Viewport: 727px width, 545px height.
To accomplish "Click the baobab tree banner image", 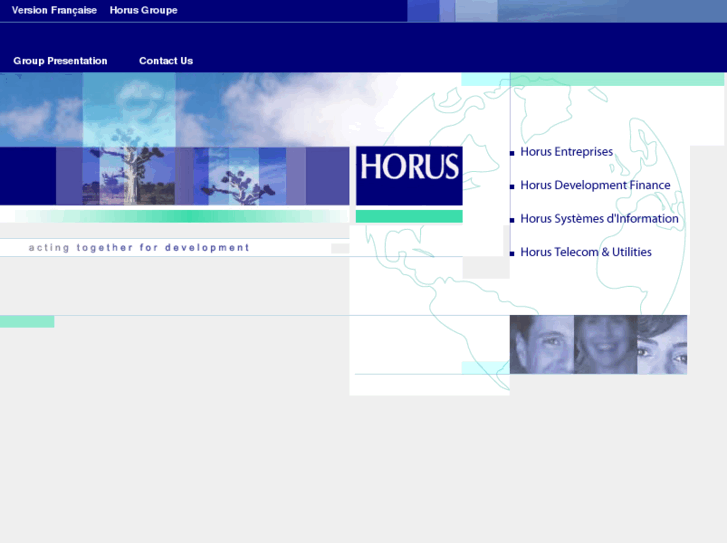I will 175,176.
